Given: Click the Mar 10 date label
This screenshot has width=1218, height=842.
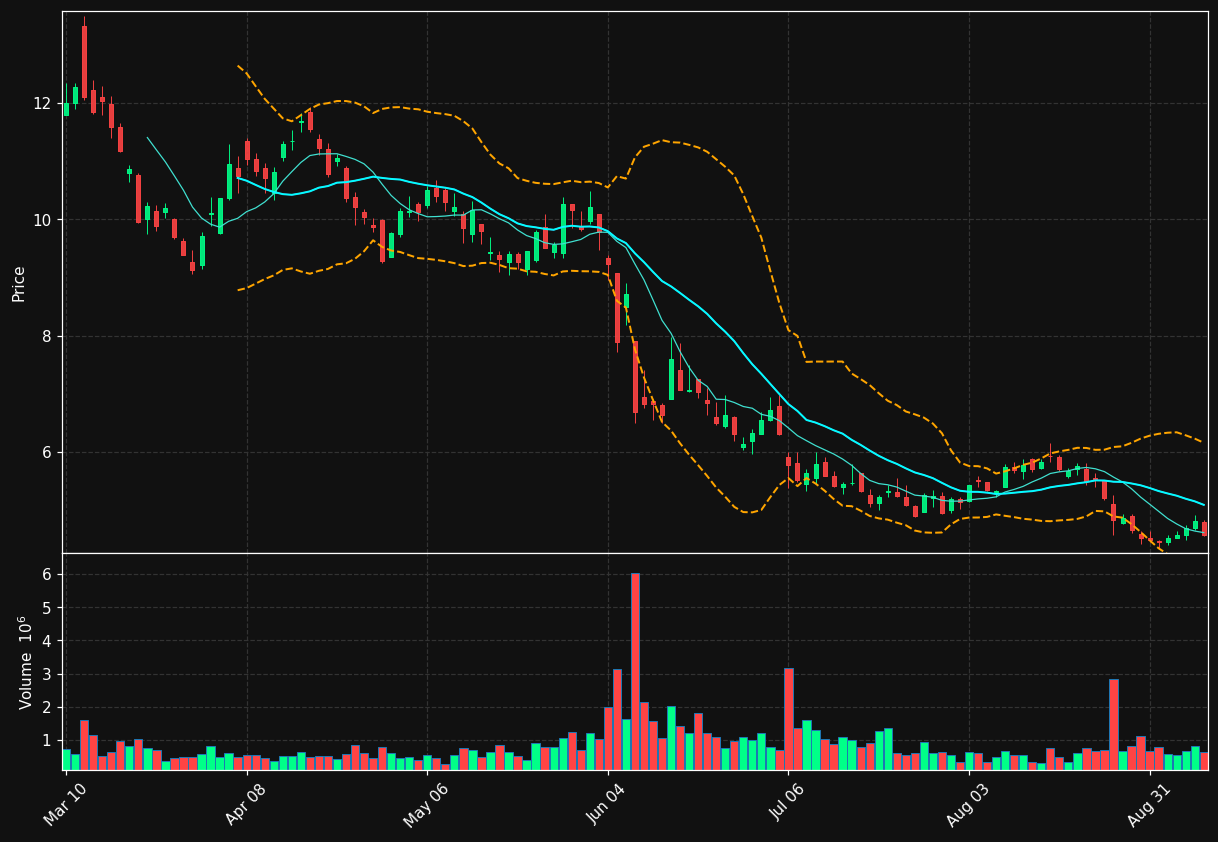Looking at the screenshot, I should pyautogui.click(x=65, y=803).
